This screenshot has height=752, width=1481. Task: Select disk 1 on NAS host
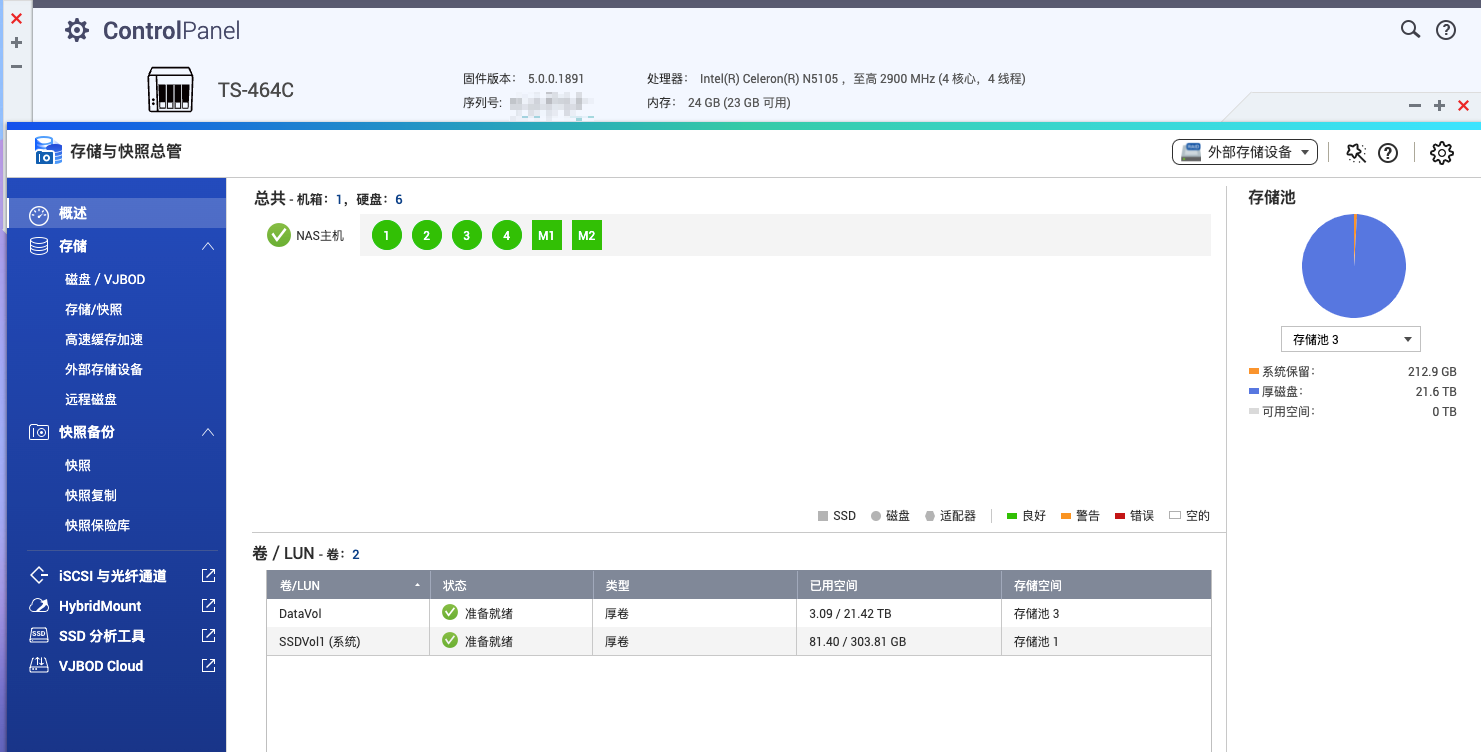coord(387,236)
